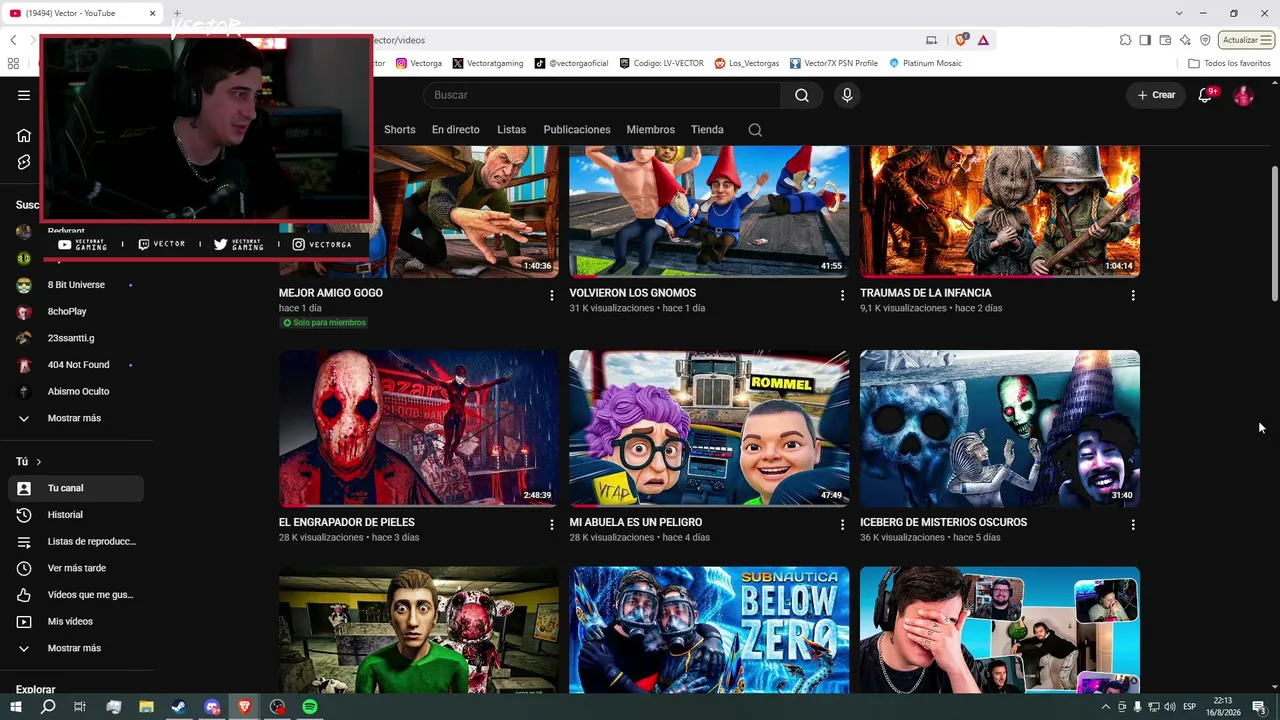Toggle the browser sidebar panel icon
This screenshot has width=1280, height=720.
point(1145,40)
